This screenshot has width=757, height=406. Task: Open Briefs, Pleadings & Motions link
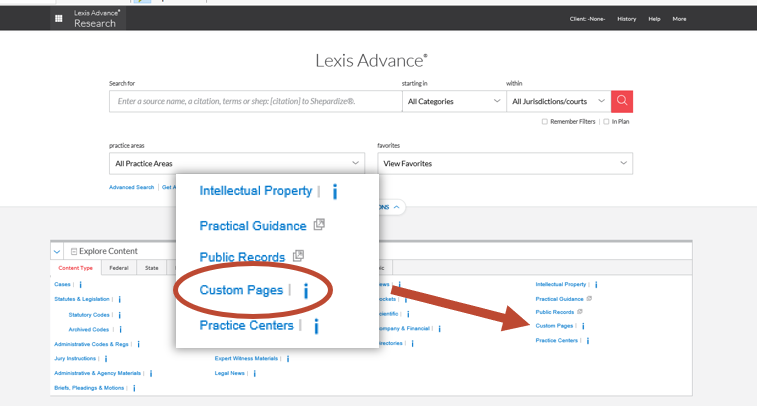(x=89, y=388)
